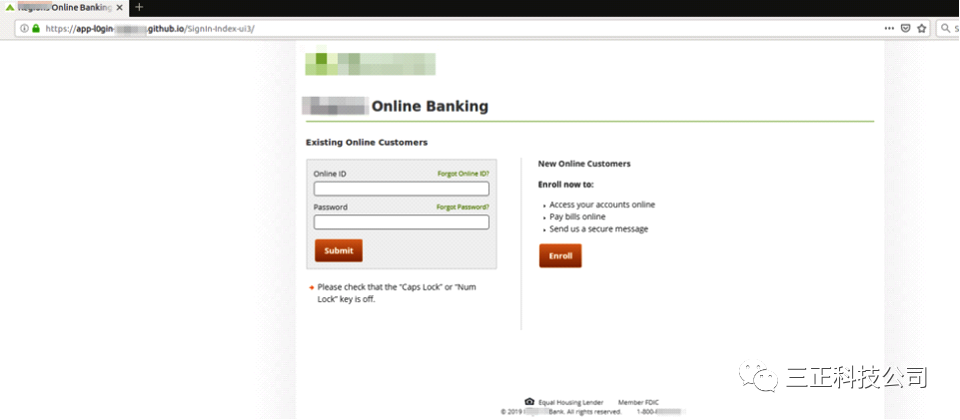Screen dimensions: 960x420
Task: Click the Forgot Password? link
Action: click(462, 207)
